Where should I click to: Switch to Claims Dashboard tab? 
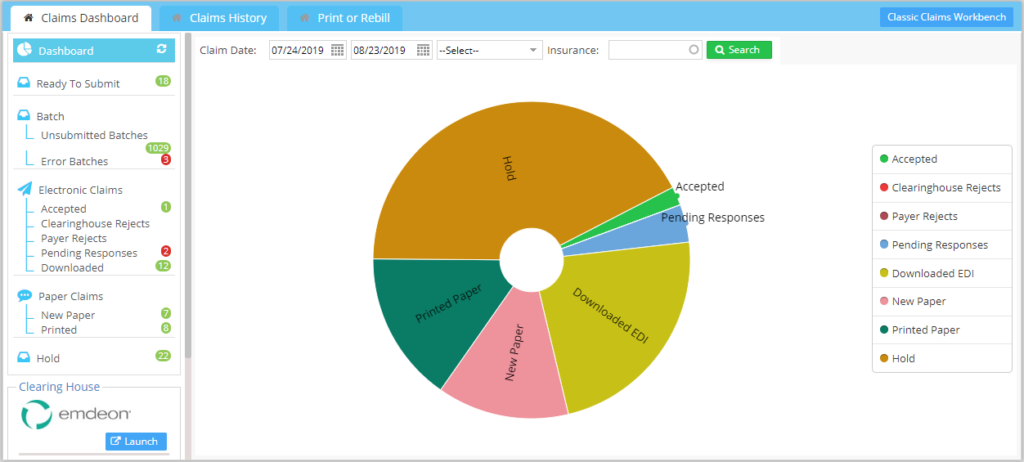tap(82, 18)
